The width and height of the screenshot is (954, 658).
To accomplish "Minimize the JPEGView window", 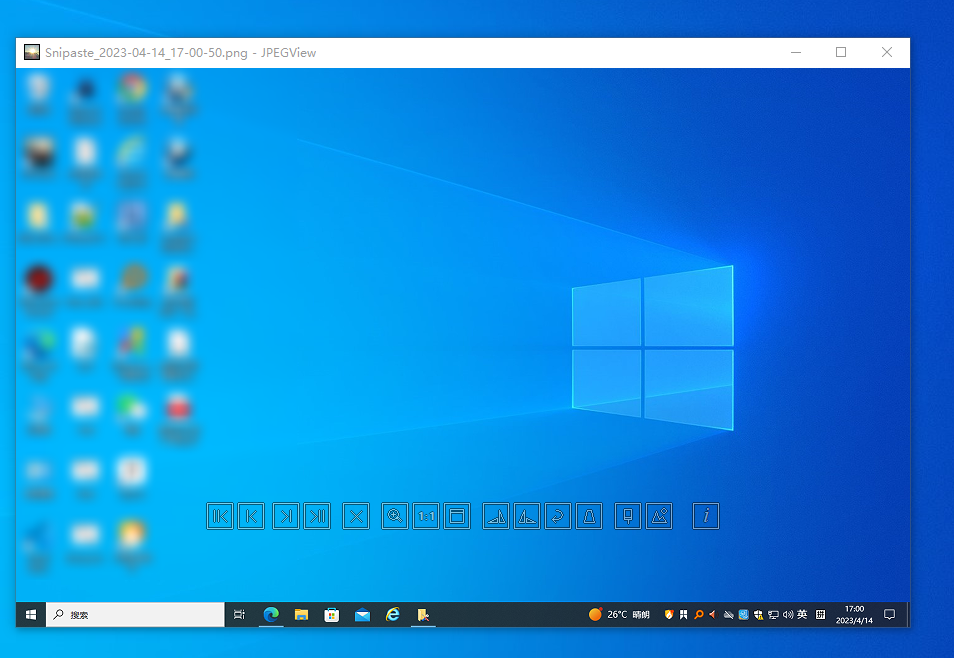I will pos(796,52).
